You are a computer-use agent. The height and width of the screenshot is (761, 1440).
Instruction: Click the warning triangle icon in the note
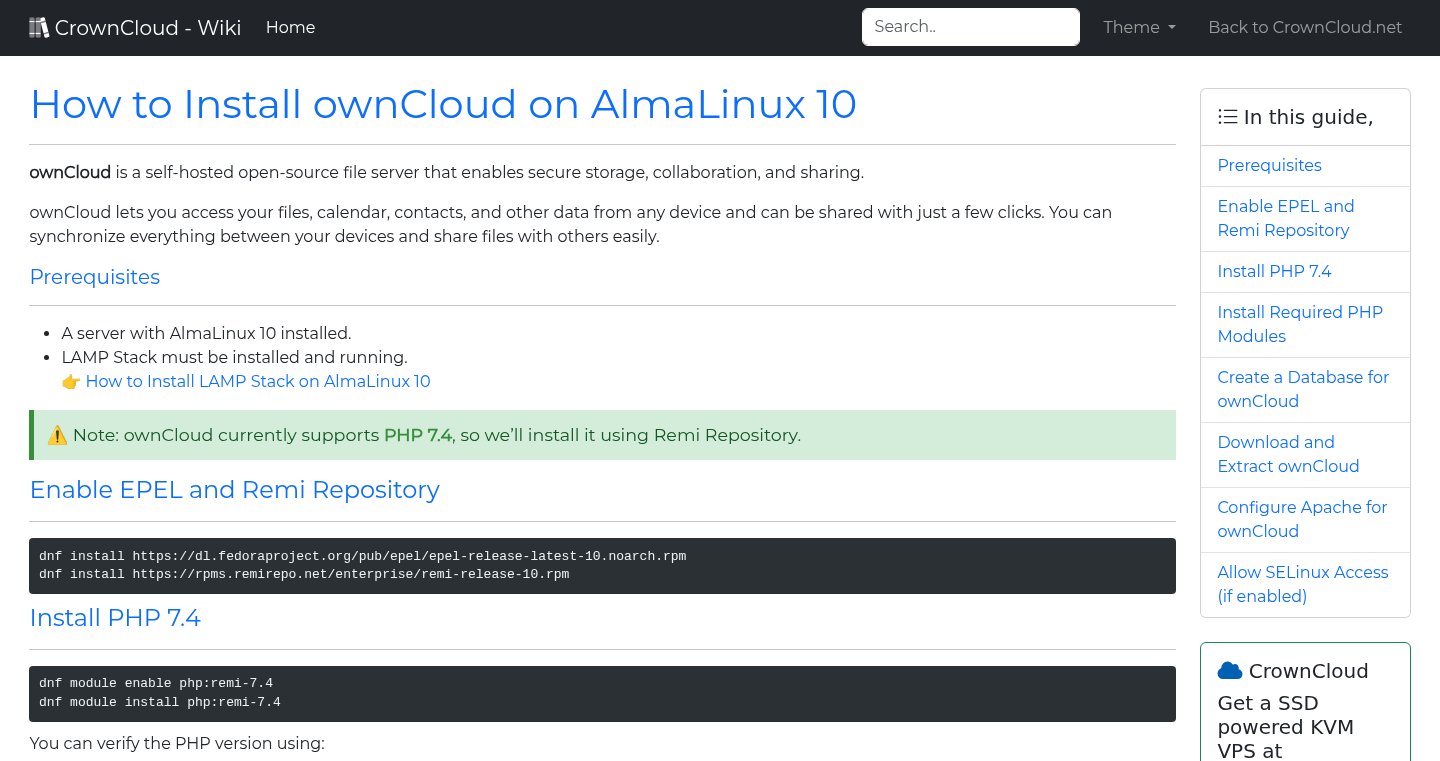click(57, 434)
